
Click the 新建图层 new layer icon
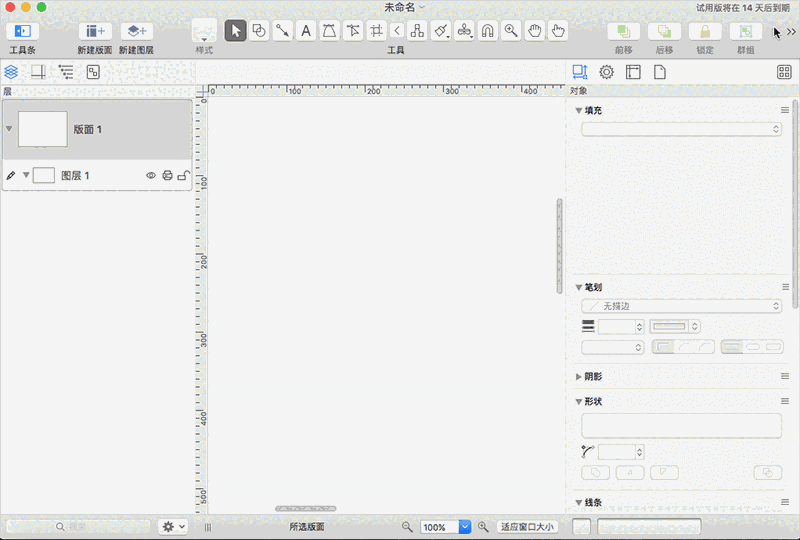coord(136,31)
